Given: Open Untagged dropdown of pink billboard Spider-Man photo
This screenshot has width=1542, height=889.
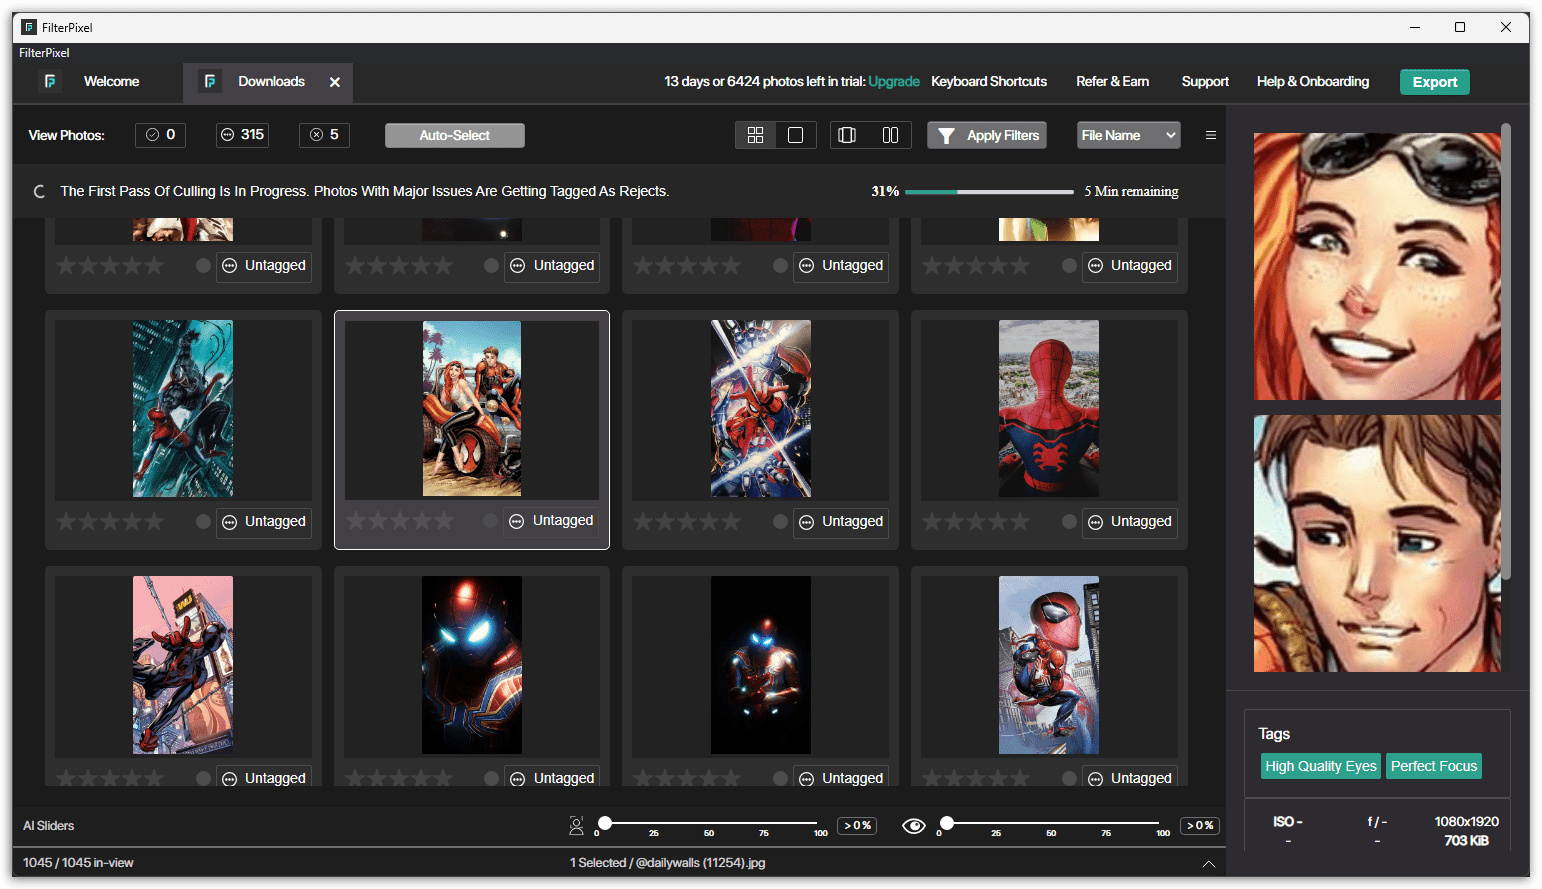Looking at the screenshot, I should click(264, 777).
